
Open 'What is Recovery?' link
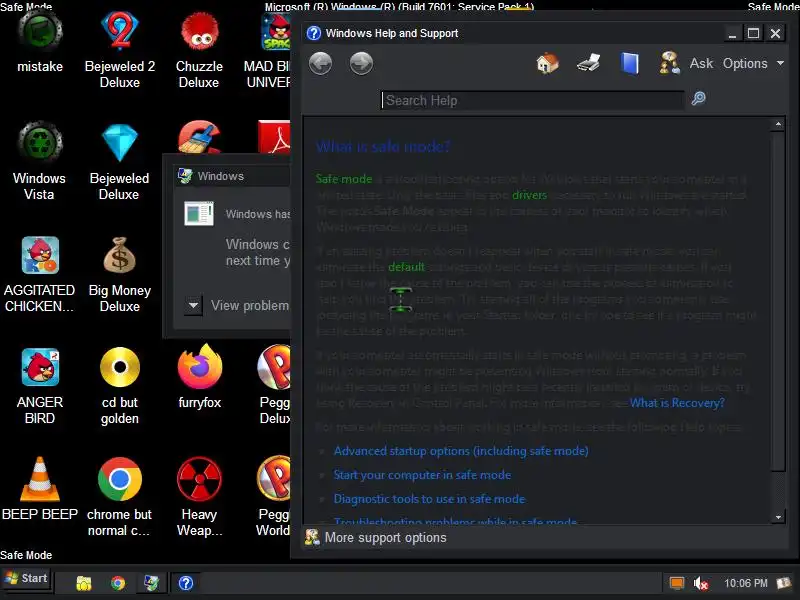click(677, 403)
